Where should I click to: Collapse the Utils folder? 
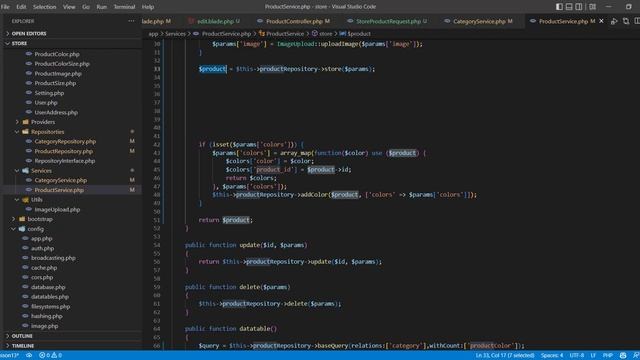(x=37, y=200)
